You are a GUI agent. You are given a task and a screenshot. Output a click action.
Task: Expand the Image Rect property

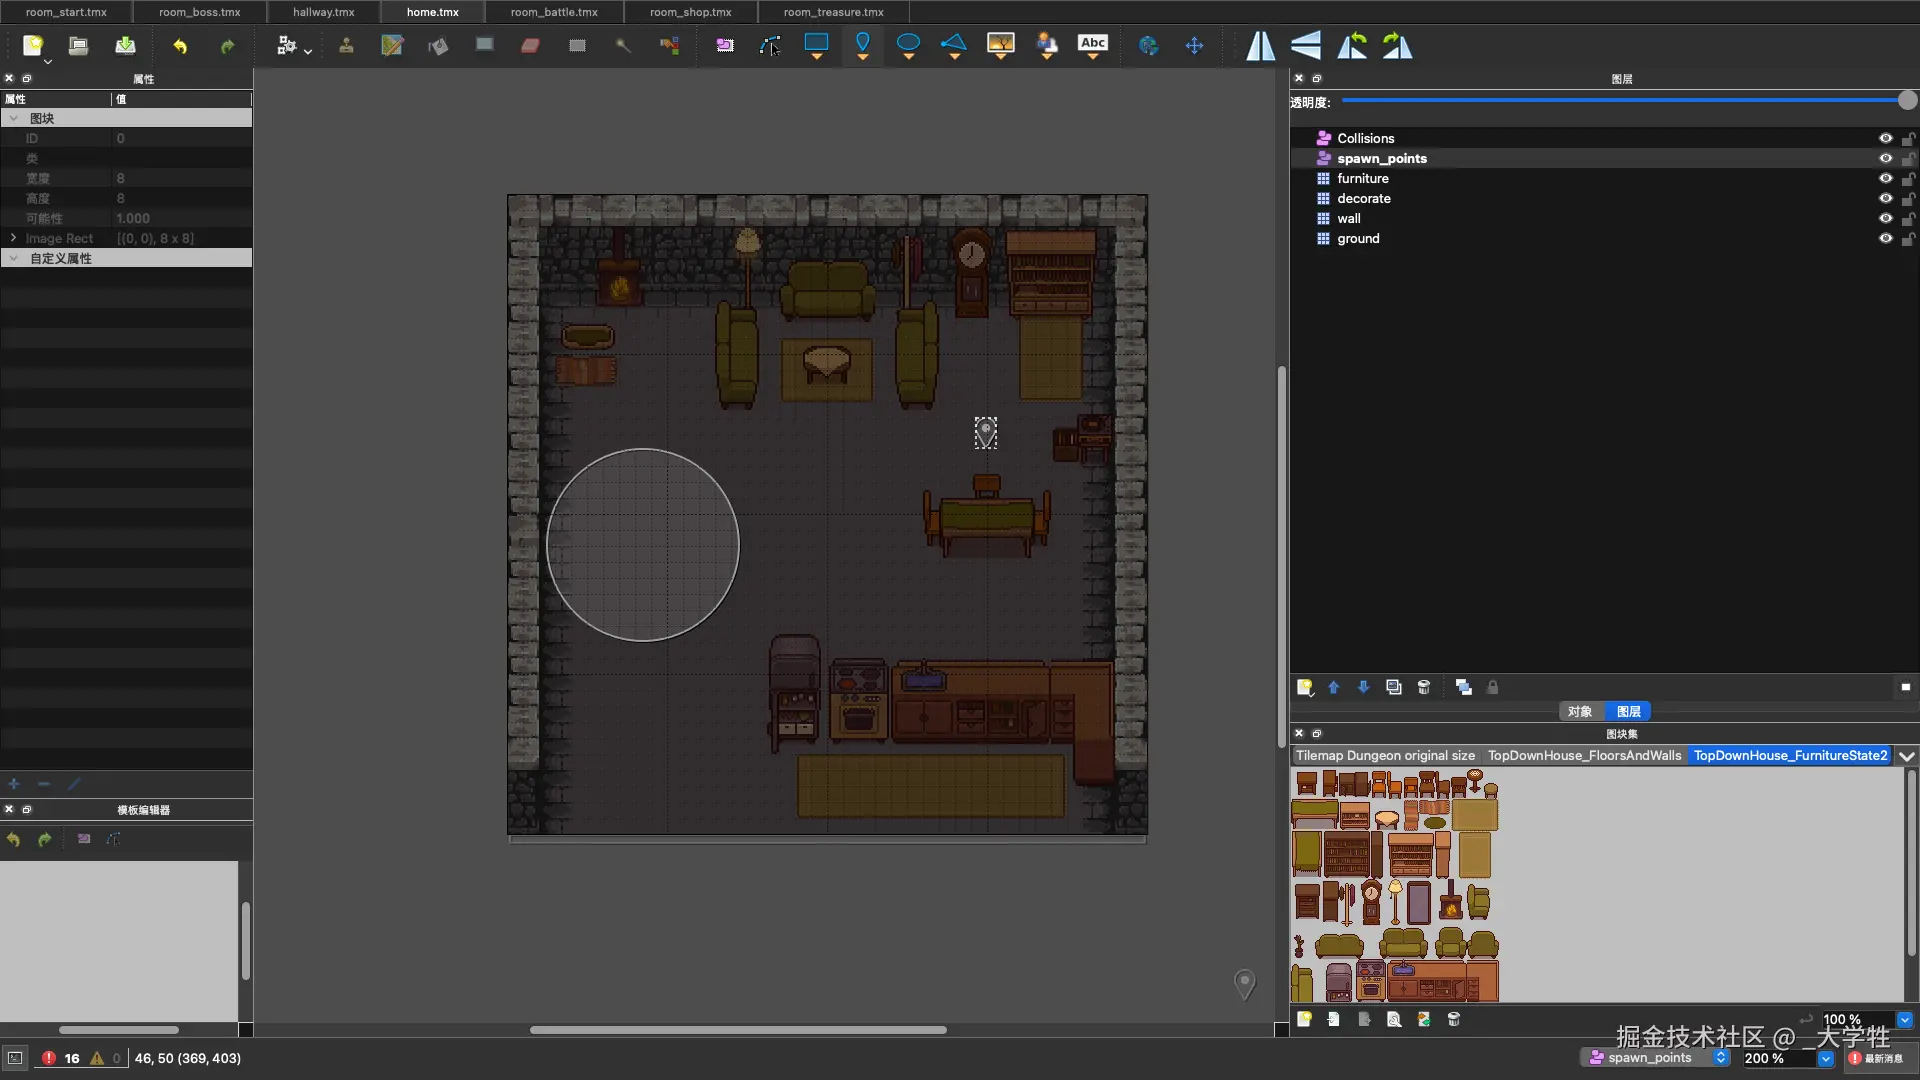pyautogui.click(x=13, y=238)
